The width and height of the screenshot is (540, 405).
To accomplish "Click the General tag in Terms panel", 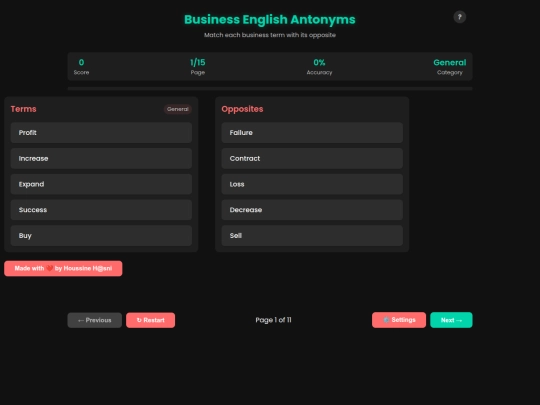I will click(x=178, y=109).
